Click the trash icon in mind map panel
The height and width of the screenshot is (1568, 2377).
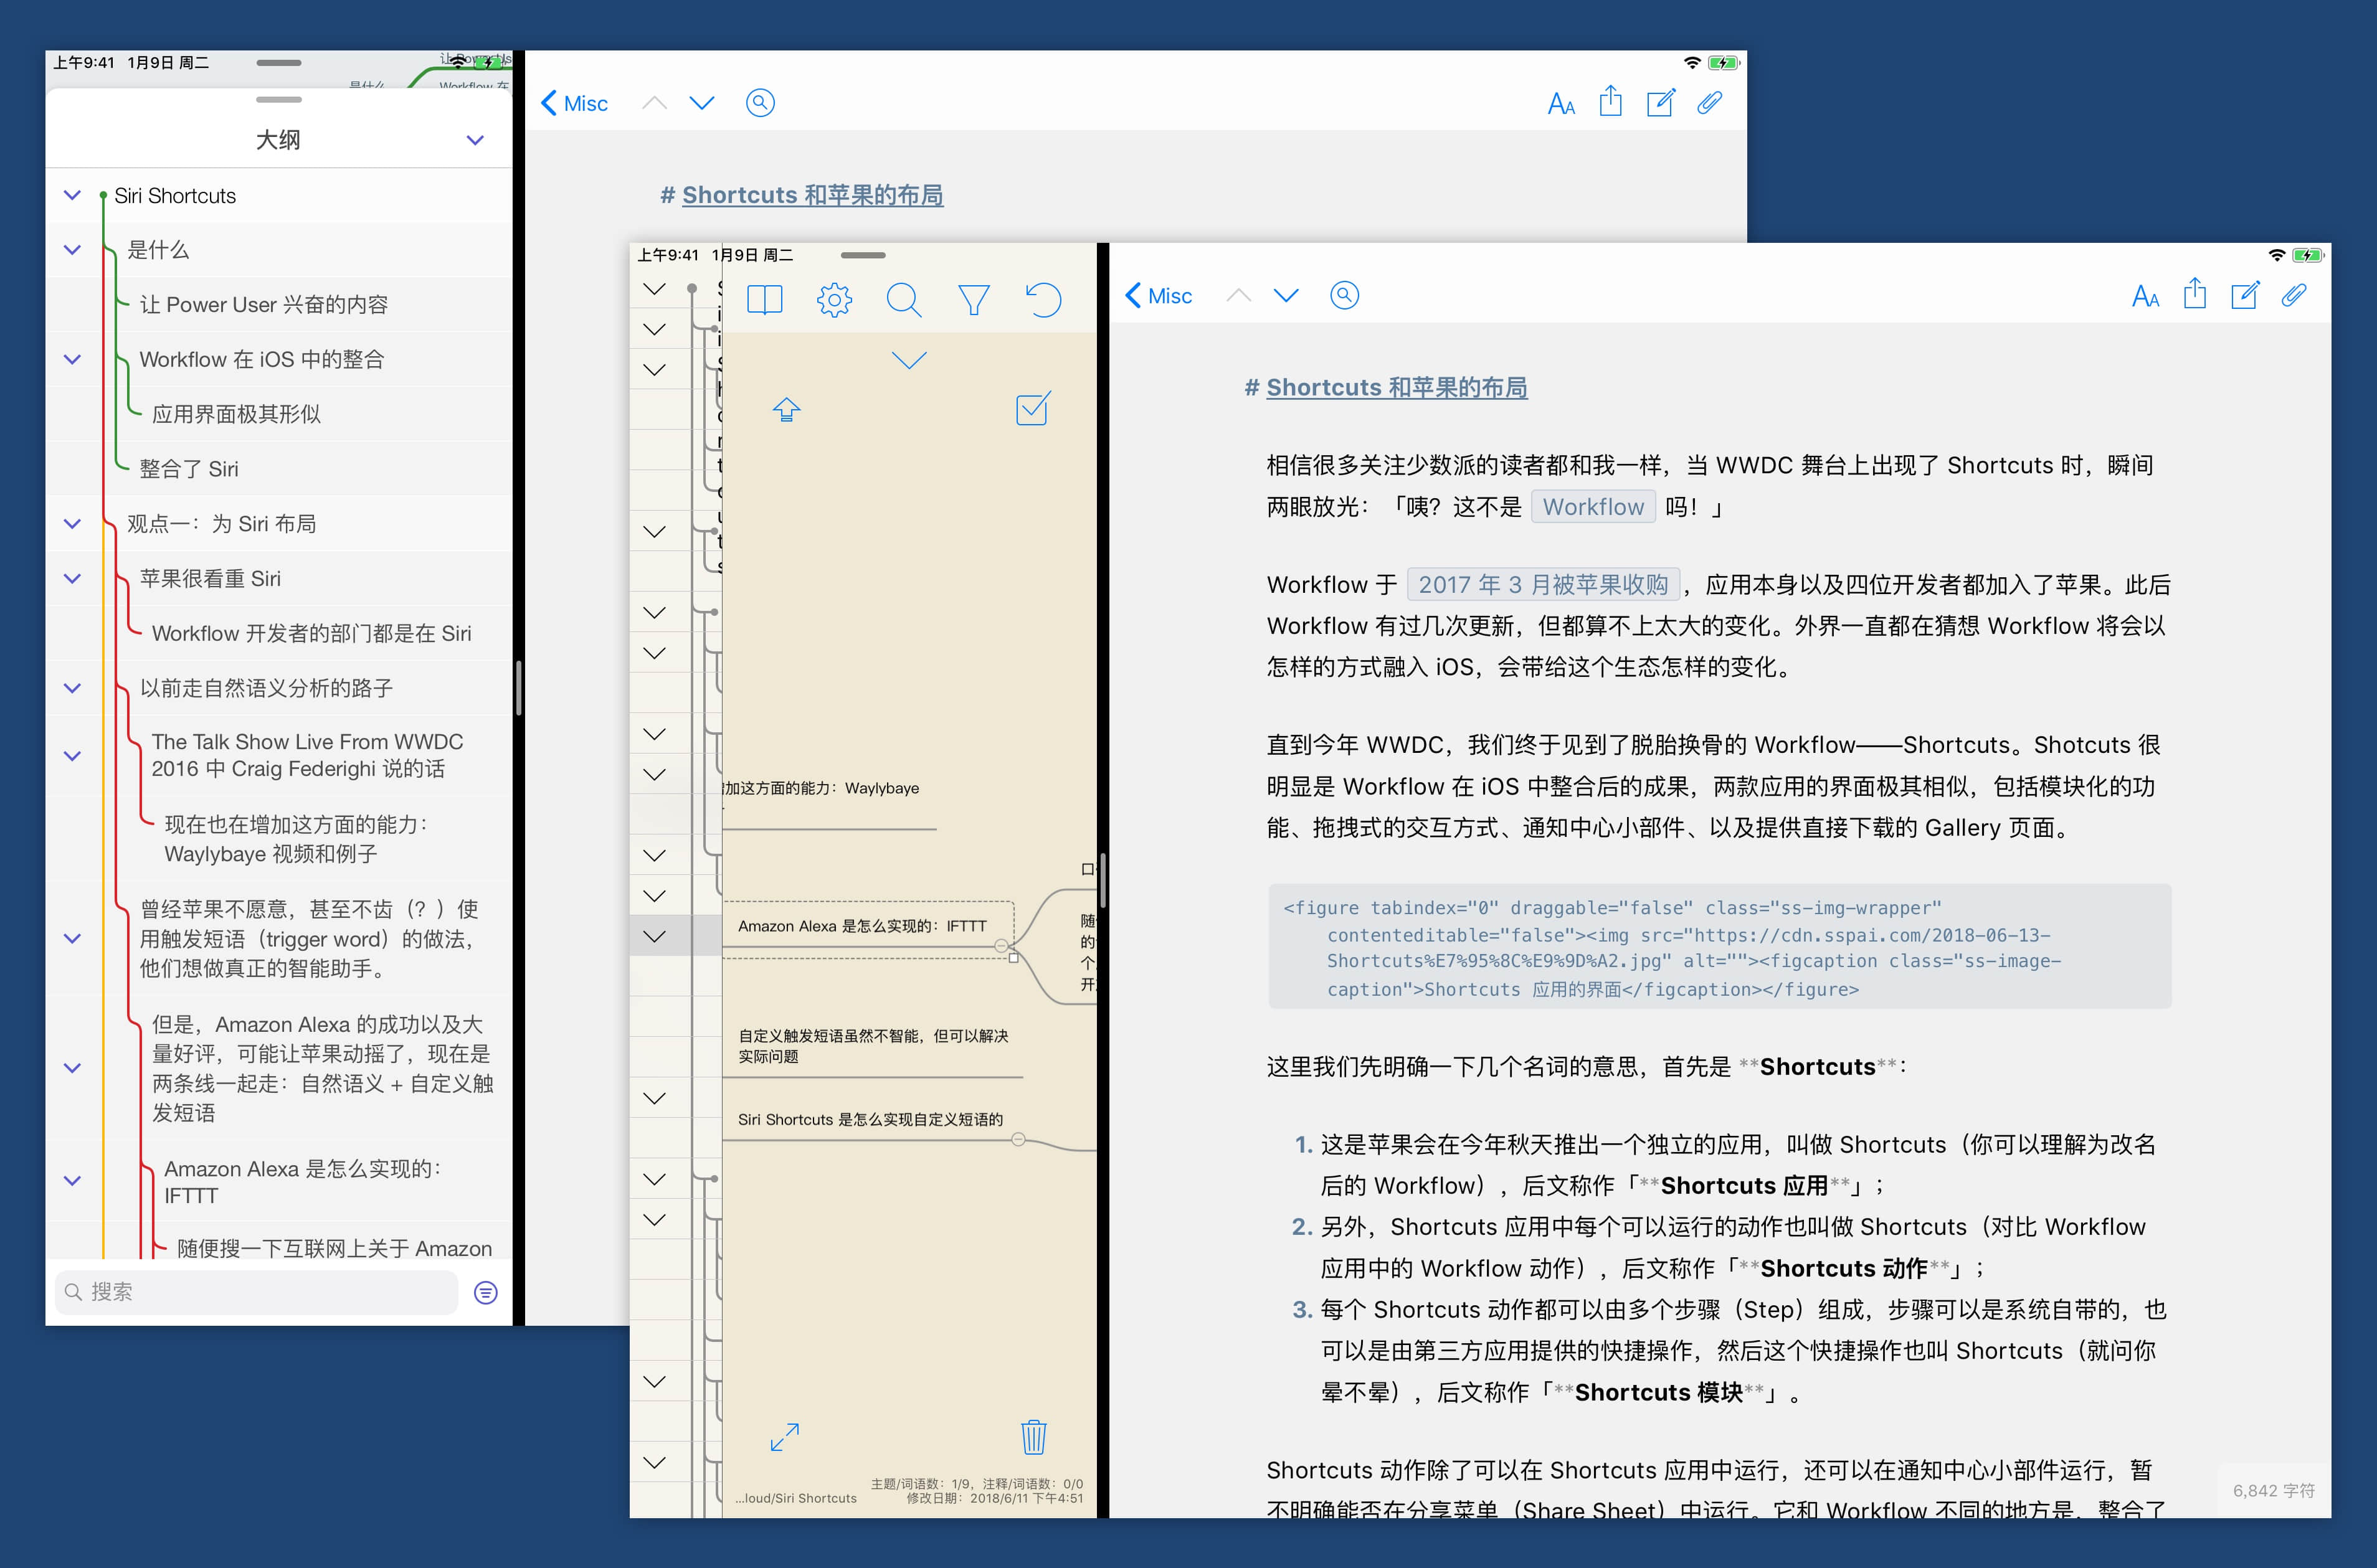pos(1033,1437)
